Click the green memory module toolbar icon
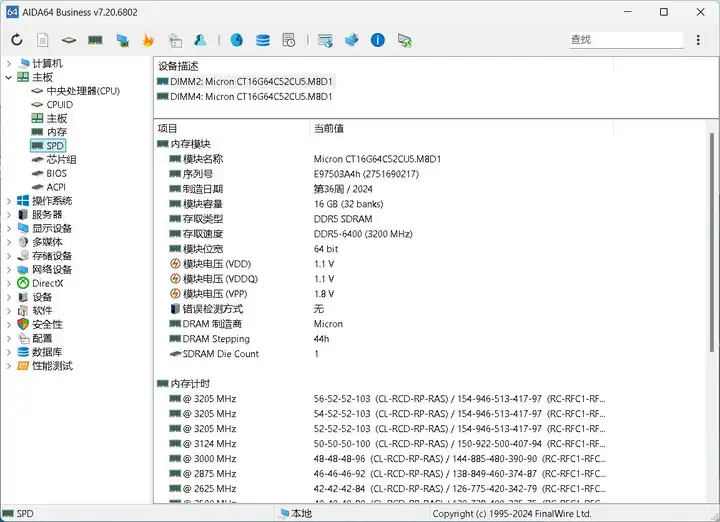The width and height of the screenshot is (720, 522). coord(95,40)
